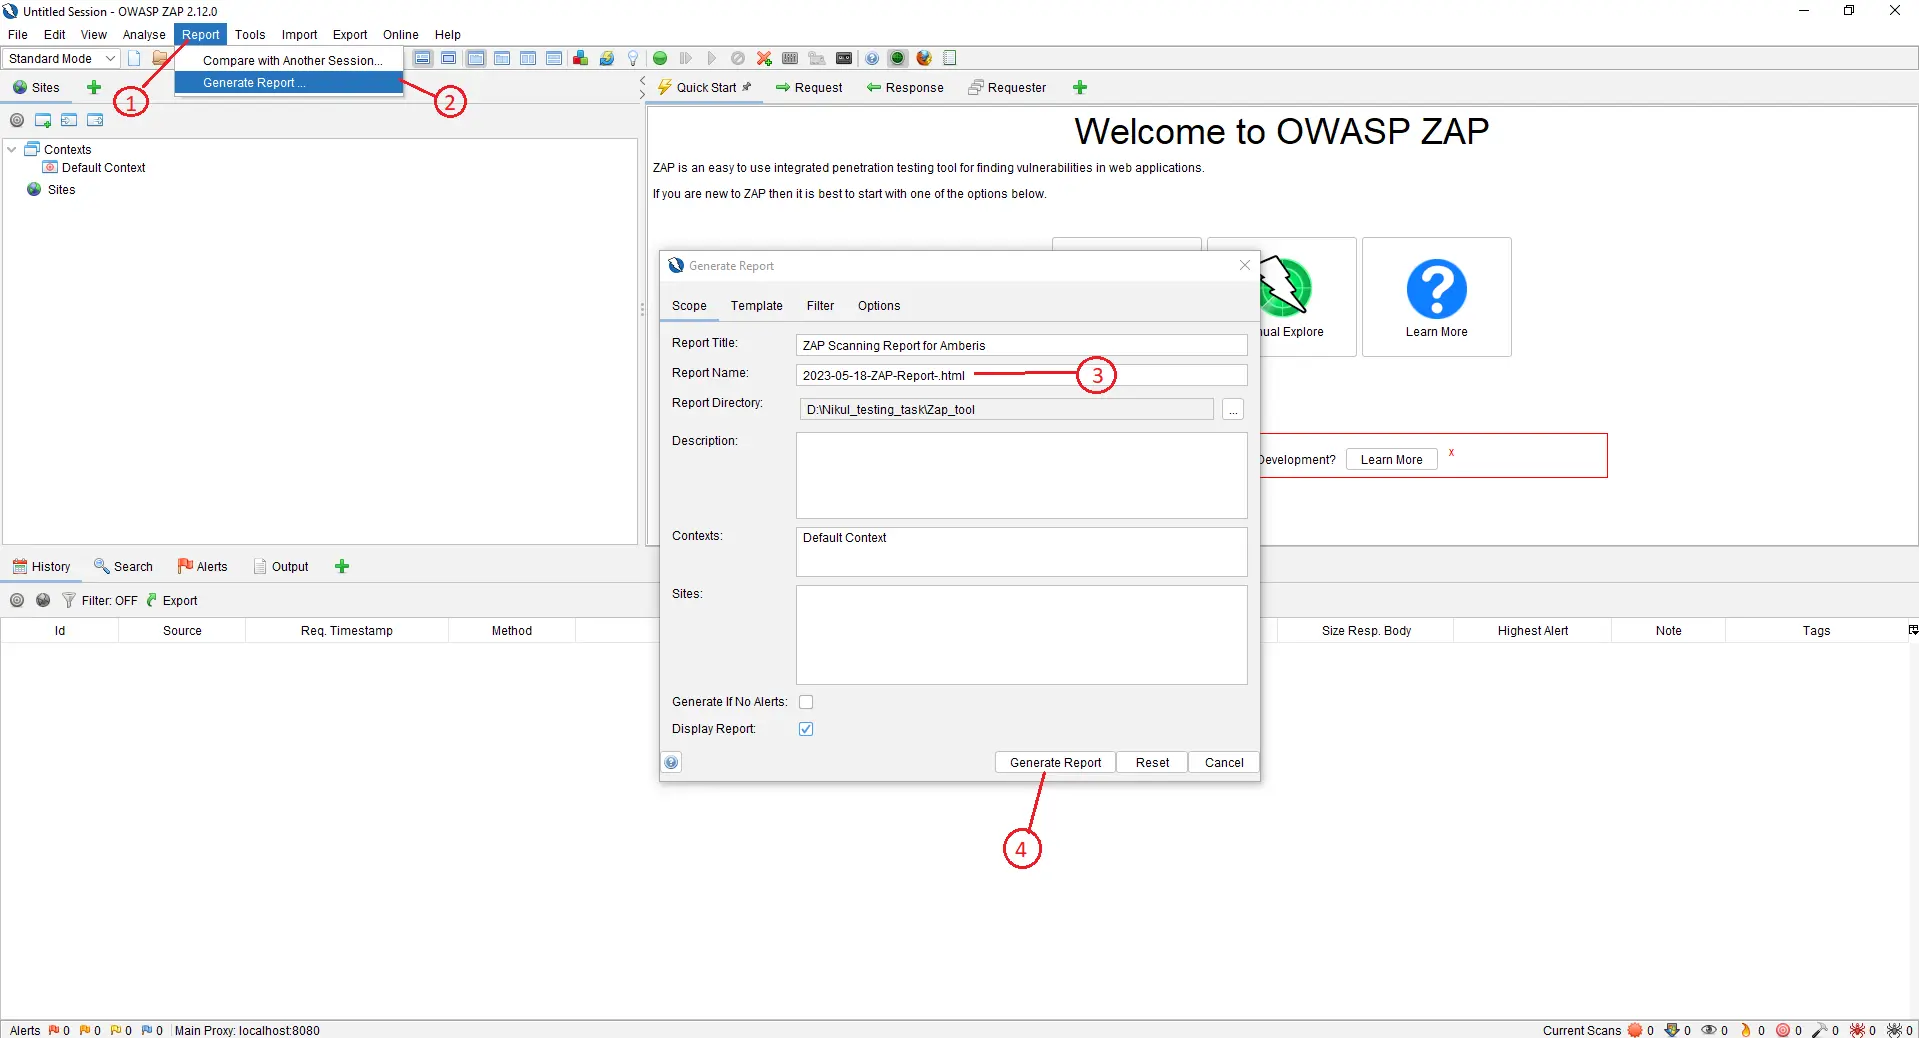Screen dimensions: 1919x1038
Task: Click the Online Help question mark icon
Action: click(x=871, y=58)
